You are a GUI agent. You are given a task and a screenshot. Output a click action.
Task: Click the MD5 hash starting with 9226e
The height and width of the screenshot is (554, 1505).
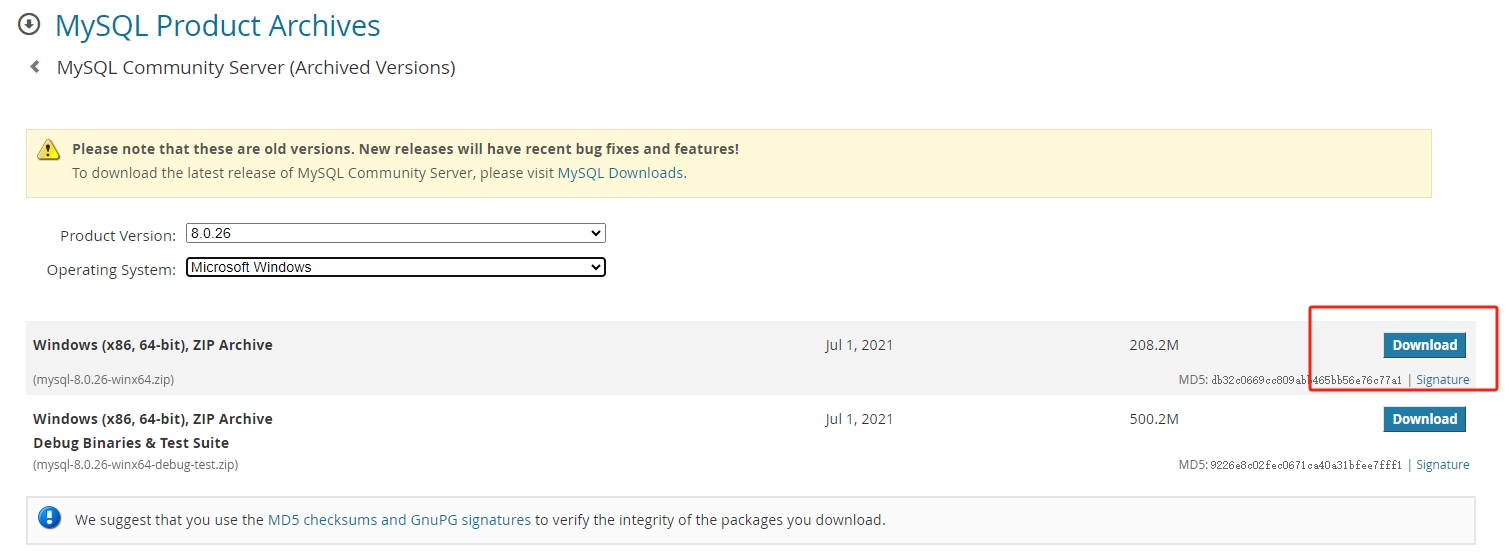[x=1306, y=465]
